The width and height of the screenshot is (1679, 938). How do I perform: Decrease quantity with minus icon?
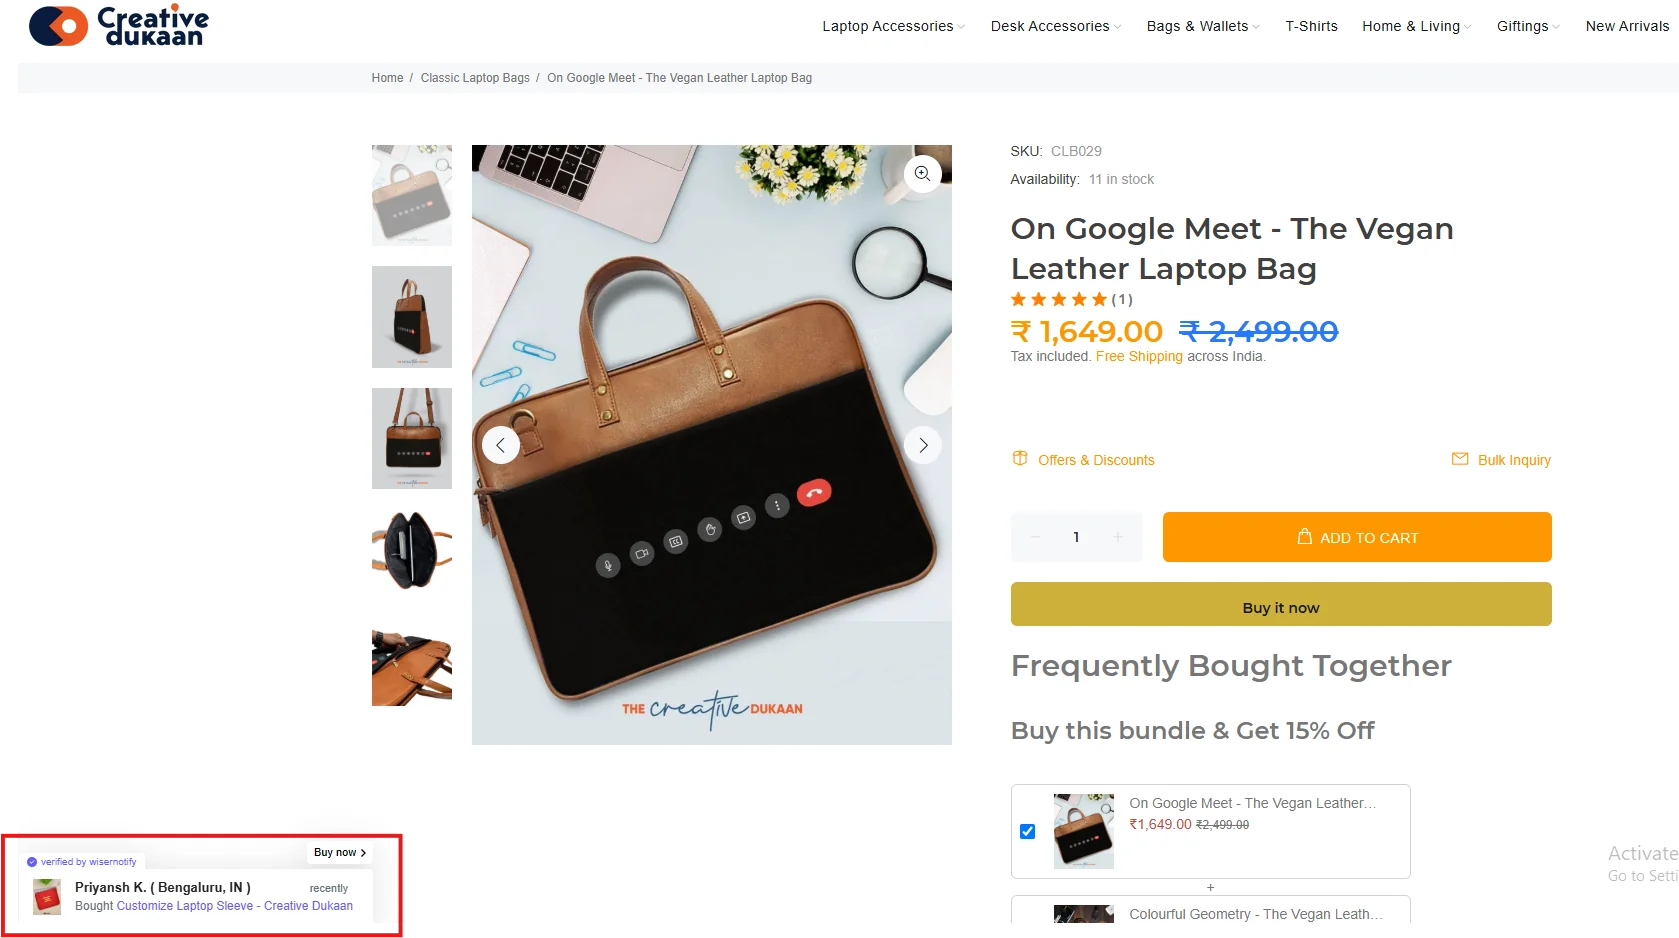[x=1035, y=537]
